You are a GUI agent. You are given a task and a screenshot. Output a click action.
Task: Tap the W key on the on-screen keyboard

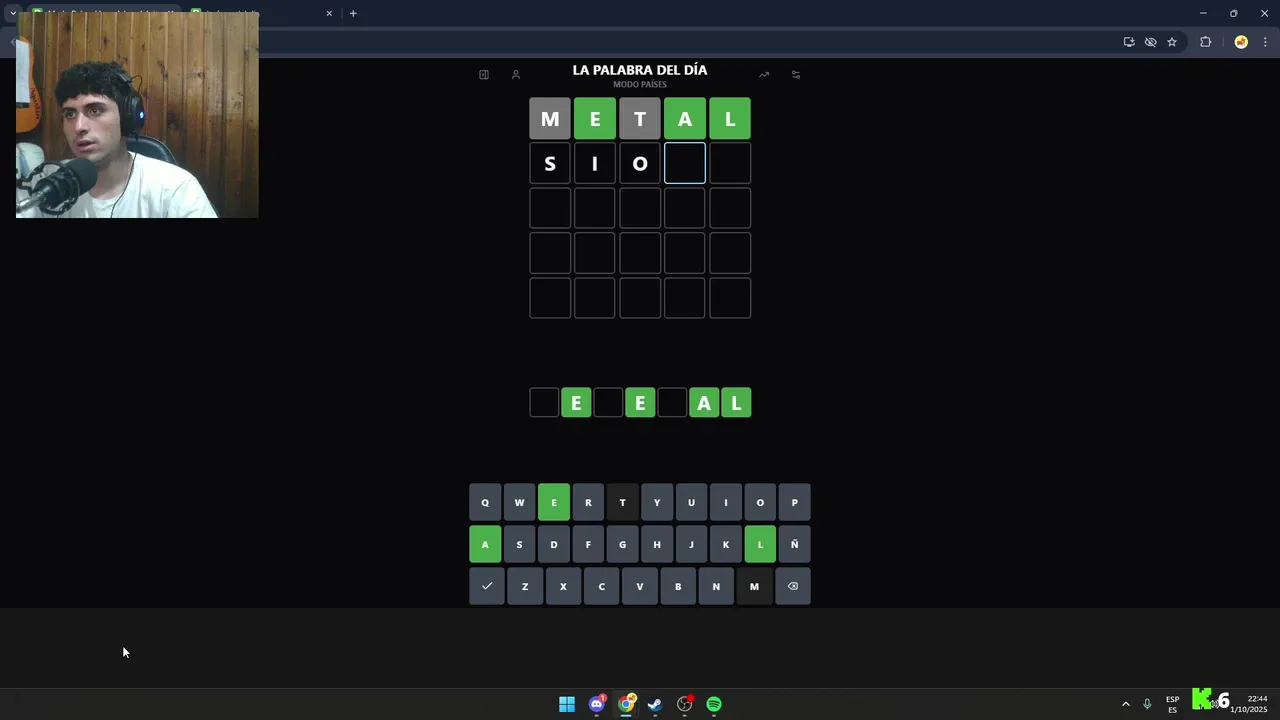[x=519, y=502]
